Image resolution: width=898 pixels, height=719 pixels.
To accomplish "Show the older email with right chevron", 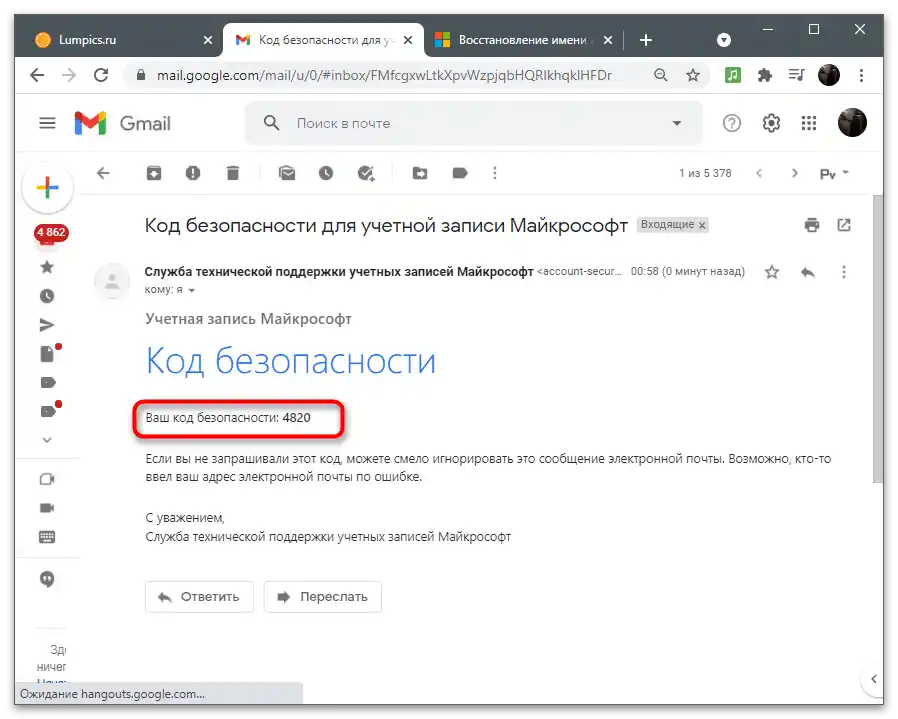I will [x=794, y=173].
